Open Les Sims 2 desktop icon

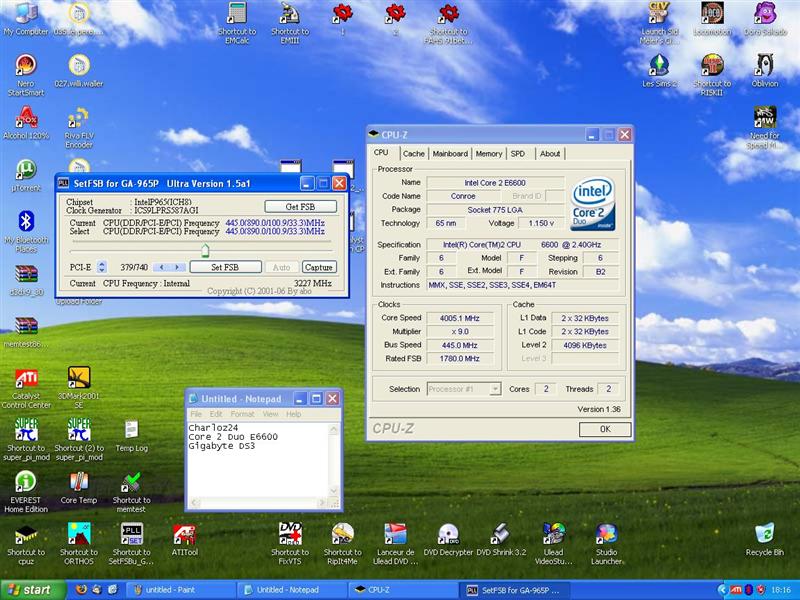pyautogui.click(x=659, y=70)
